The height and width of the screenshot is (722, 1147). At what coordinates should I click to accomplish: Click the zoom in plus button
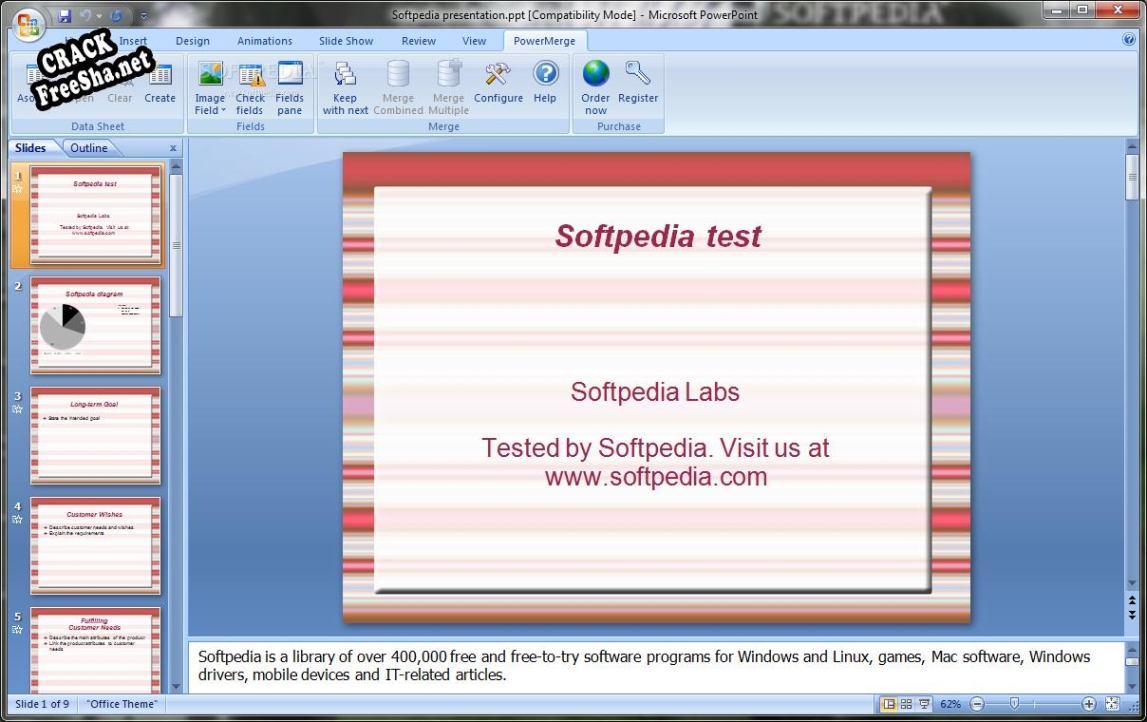pos(1090,704)
